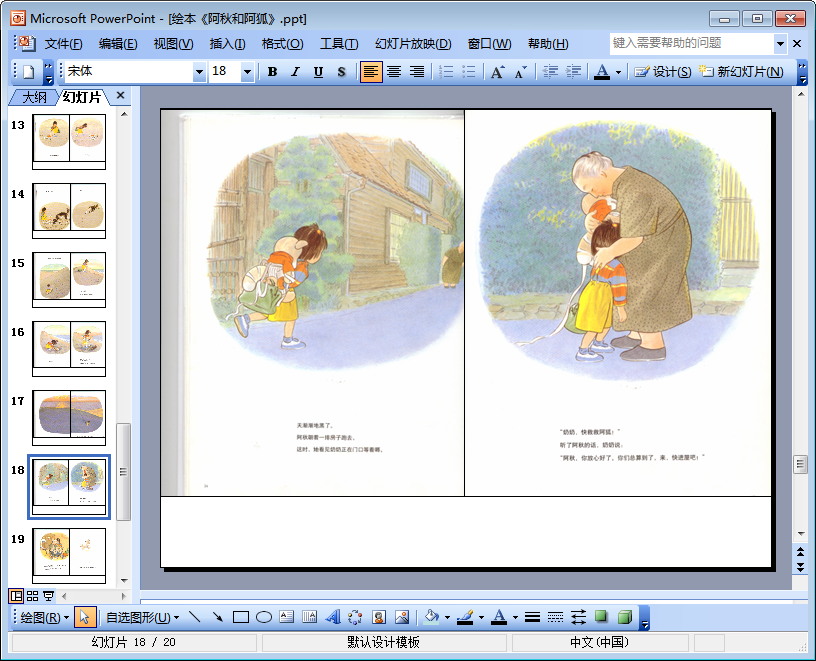Insert a horizontal Text Box
This screenshot has height=661, width=816.
286,618
